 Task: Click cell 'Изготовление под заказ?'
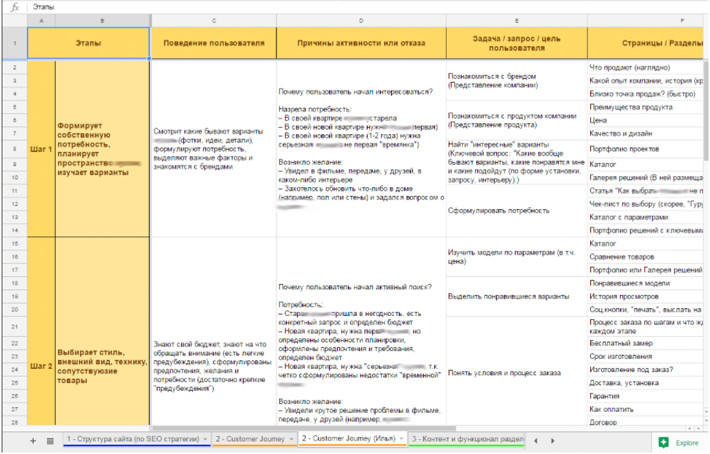[645, 370]
